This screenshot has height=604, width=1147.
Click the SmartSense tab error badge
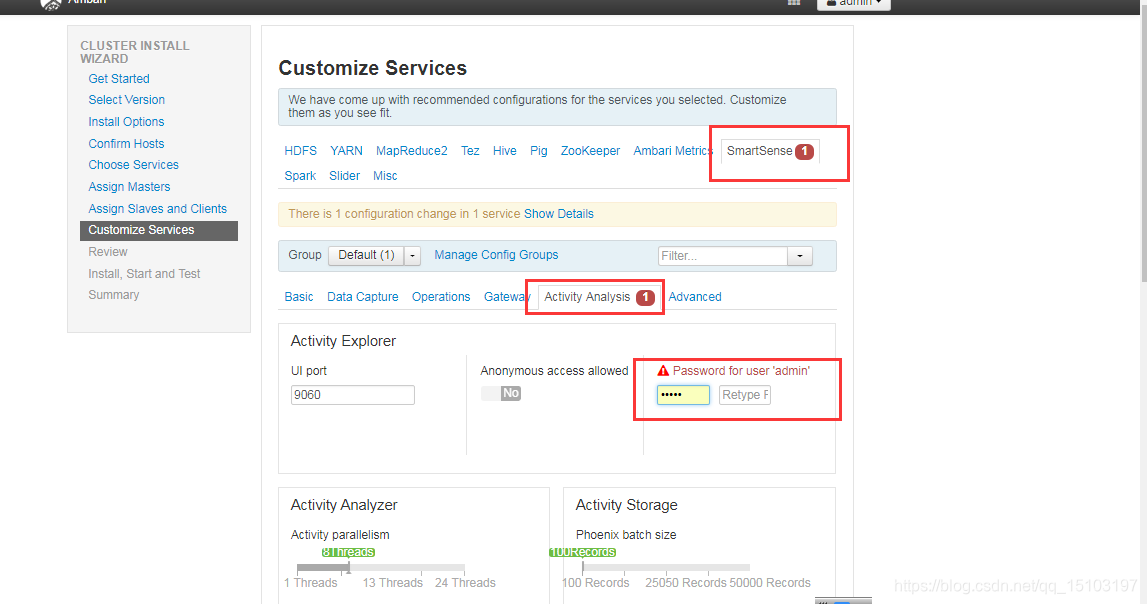(805, 151)
